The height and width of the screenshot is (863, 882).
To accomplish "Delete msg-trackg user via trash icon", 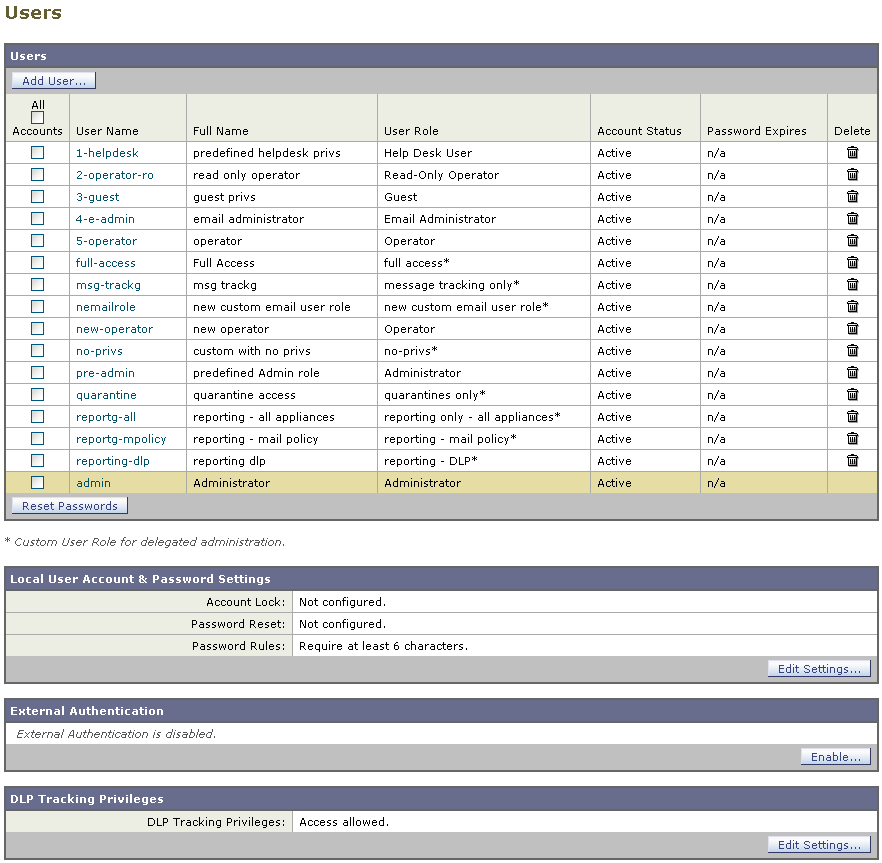I will point(852,284).
